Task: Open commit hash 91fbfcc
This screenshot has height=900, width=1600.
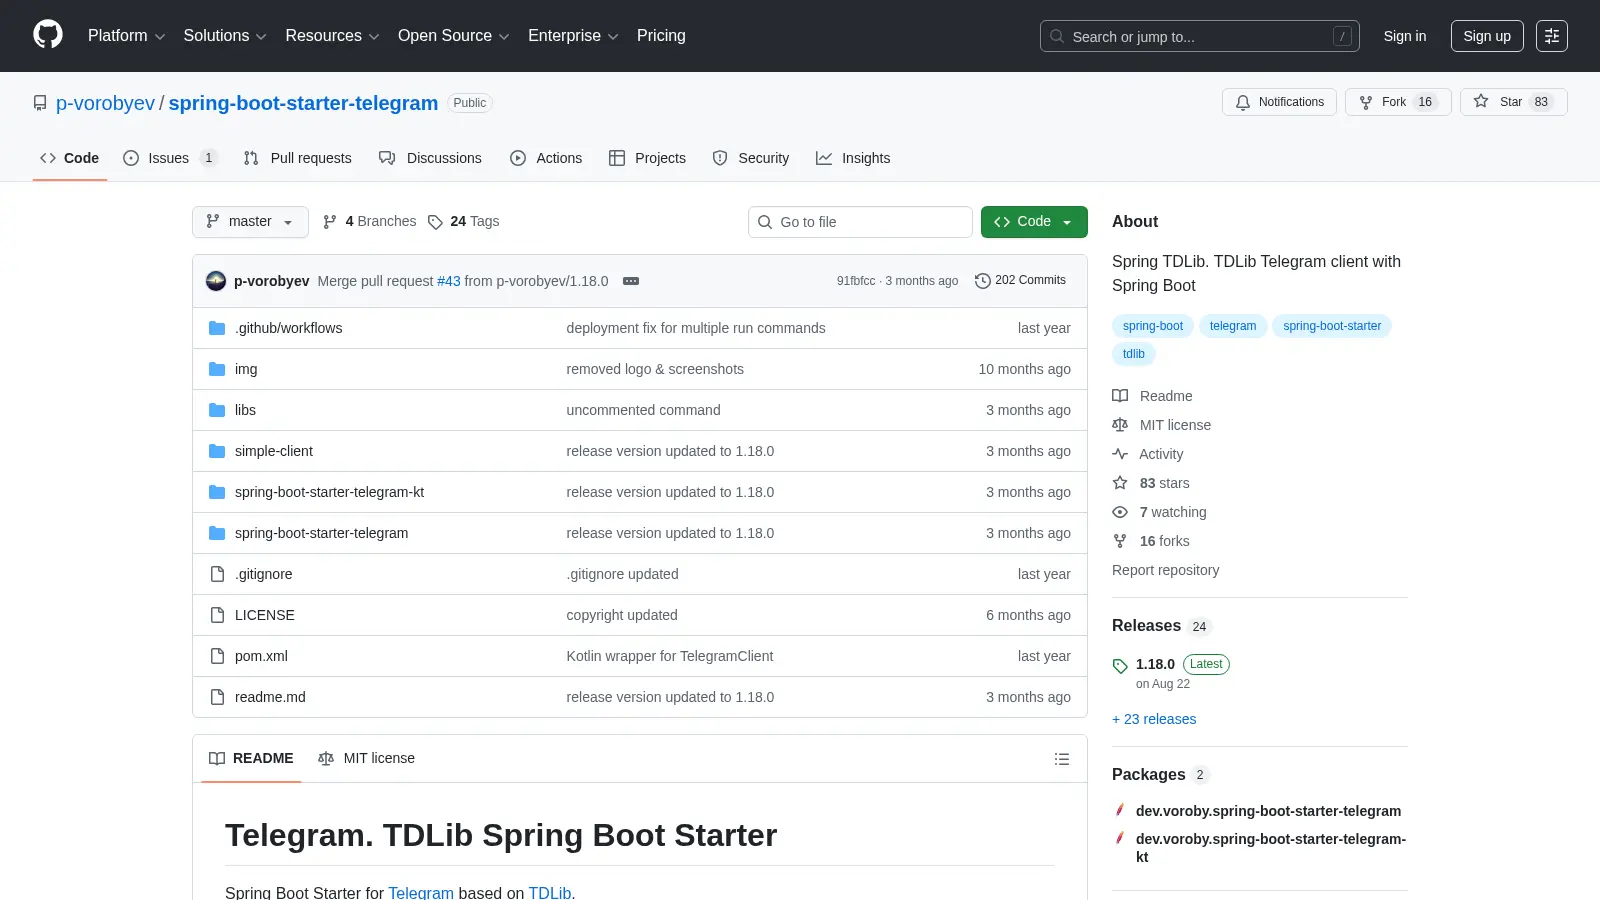Action: pyautogui.click(x=856, y=281)
